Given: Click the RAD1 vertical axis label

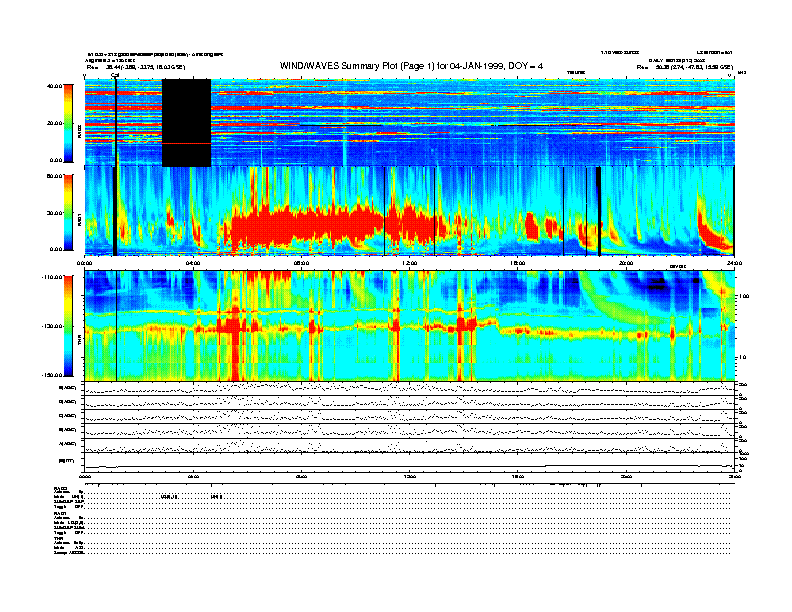Looking at the screenshot, I should [x=79, y=221].
